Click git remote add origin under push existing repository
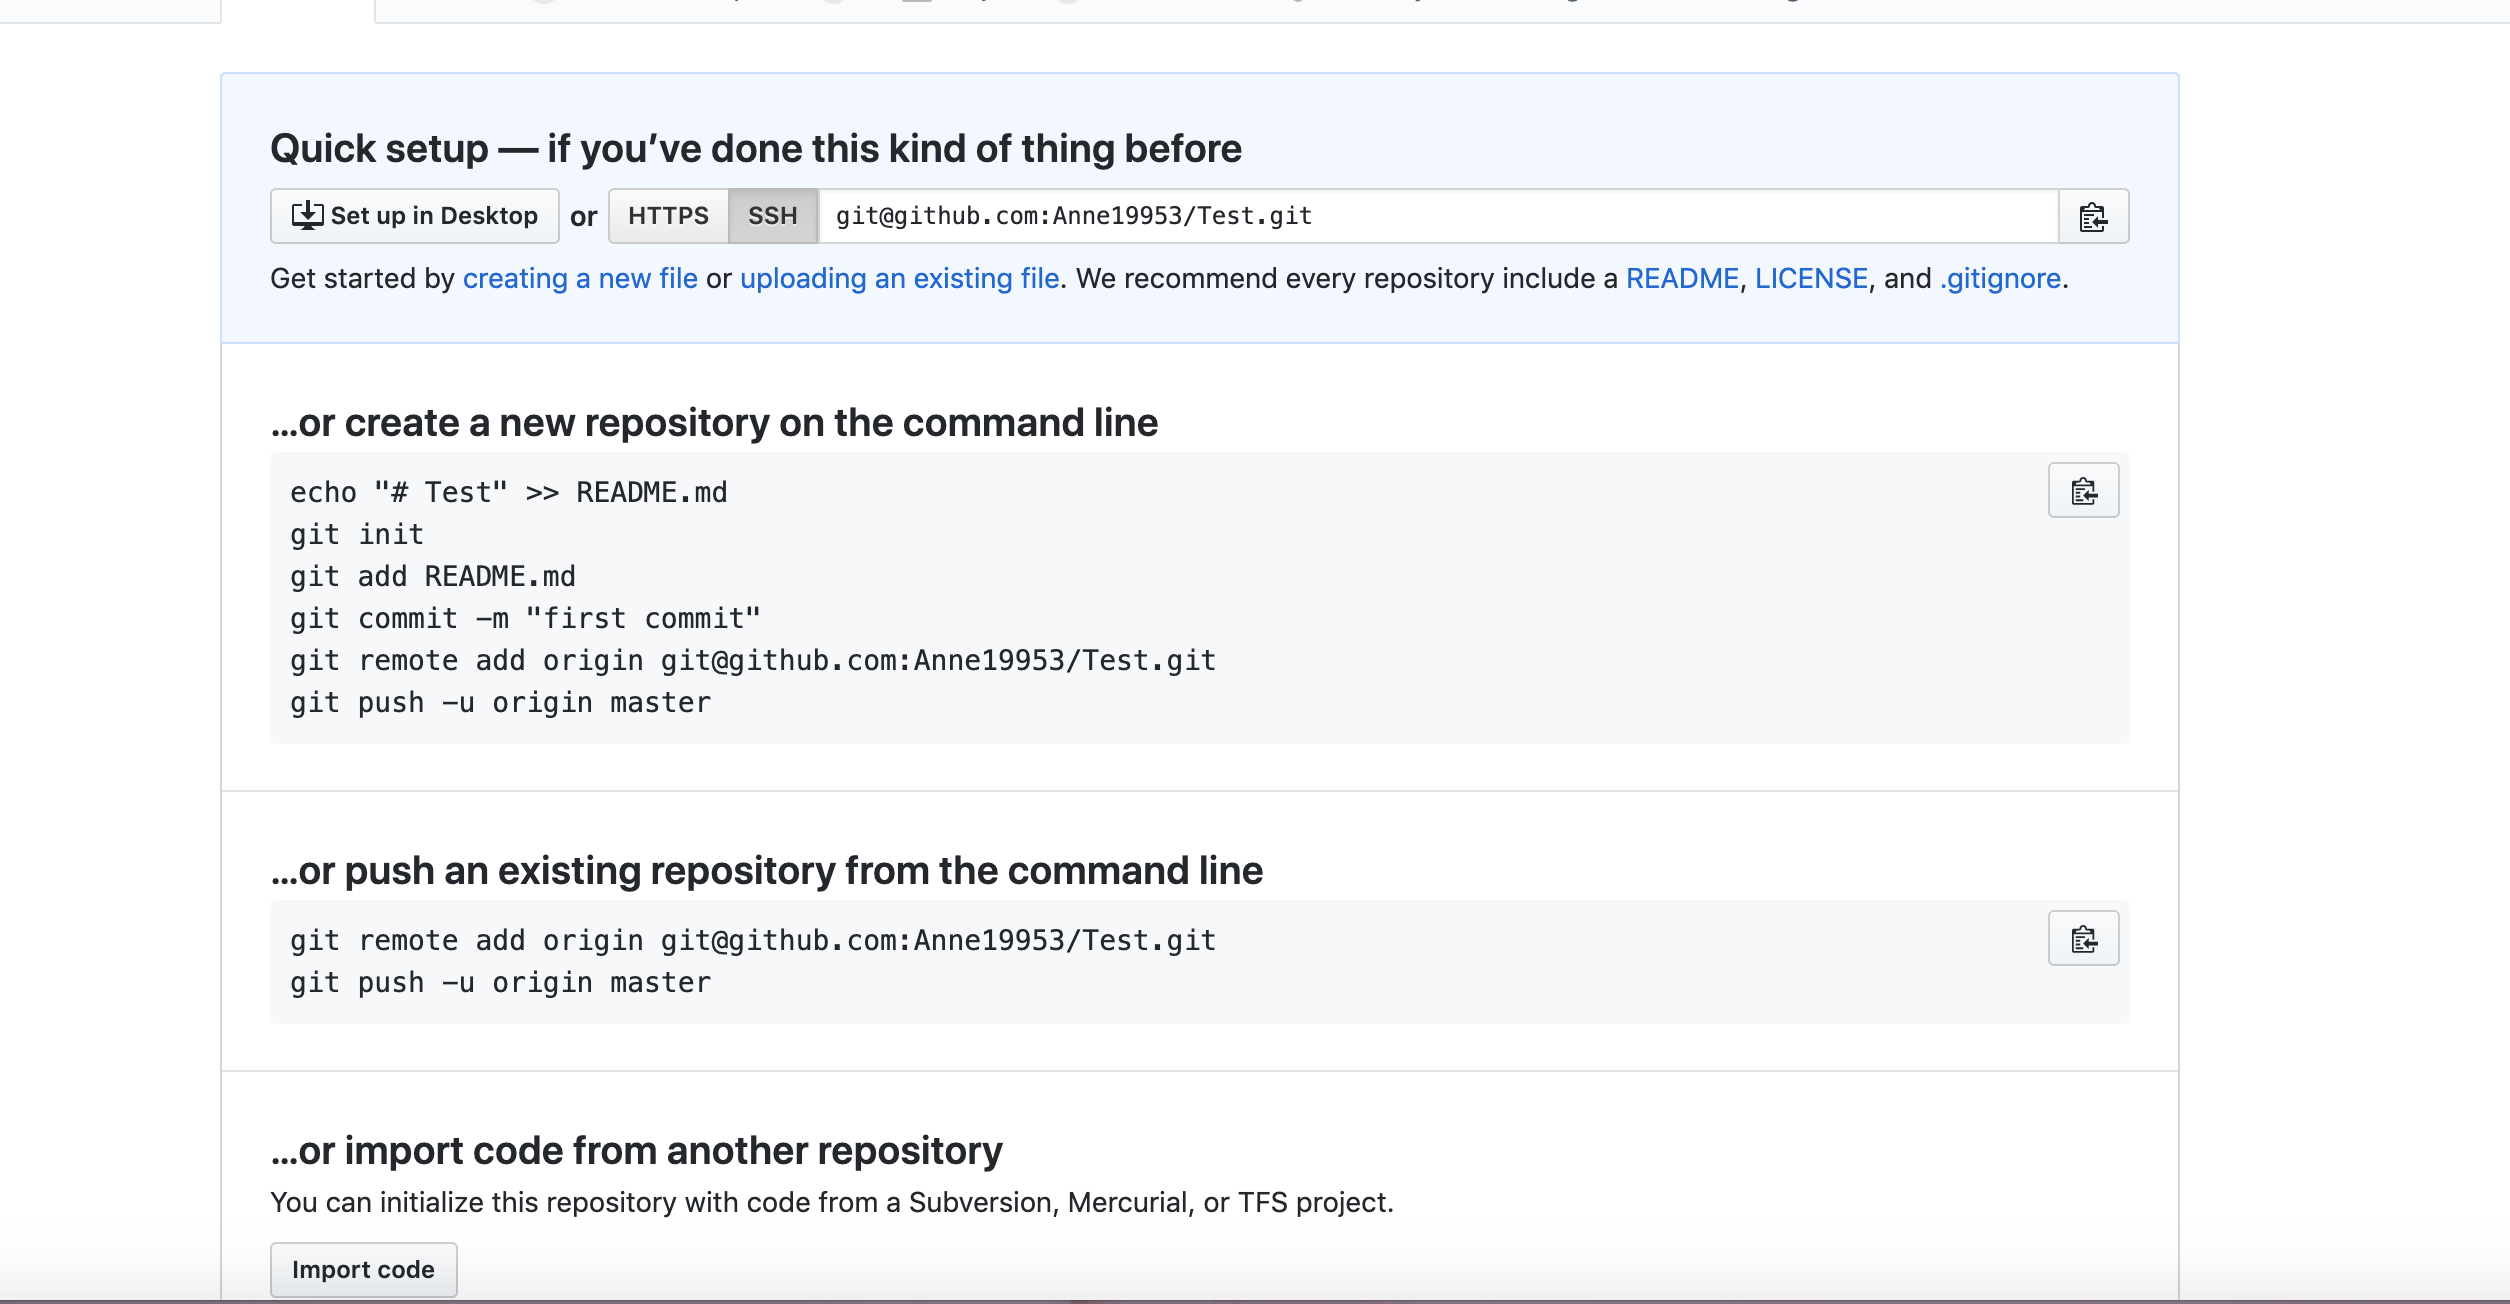Image resolution: width=2510 pixels, height=1304 pixels. point(752,940)
